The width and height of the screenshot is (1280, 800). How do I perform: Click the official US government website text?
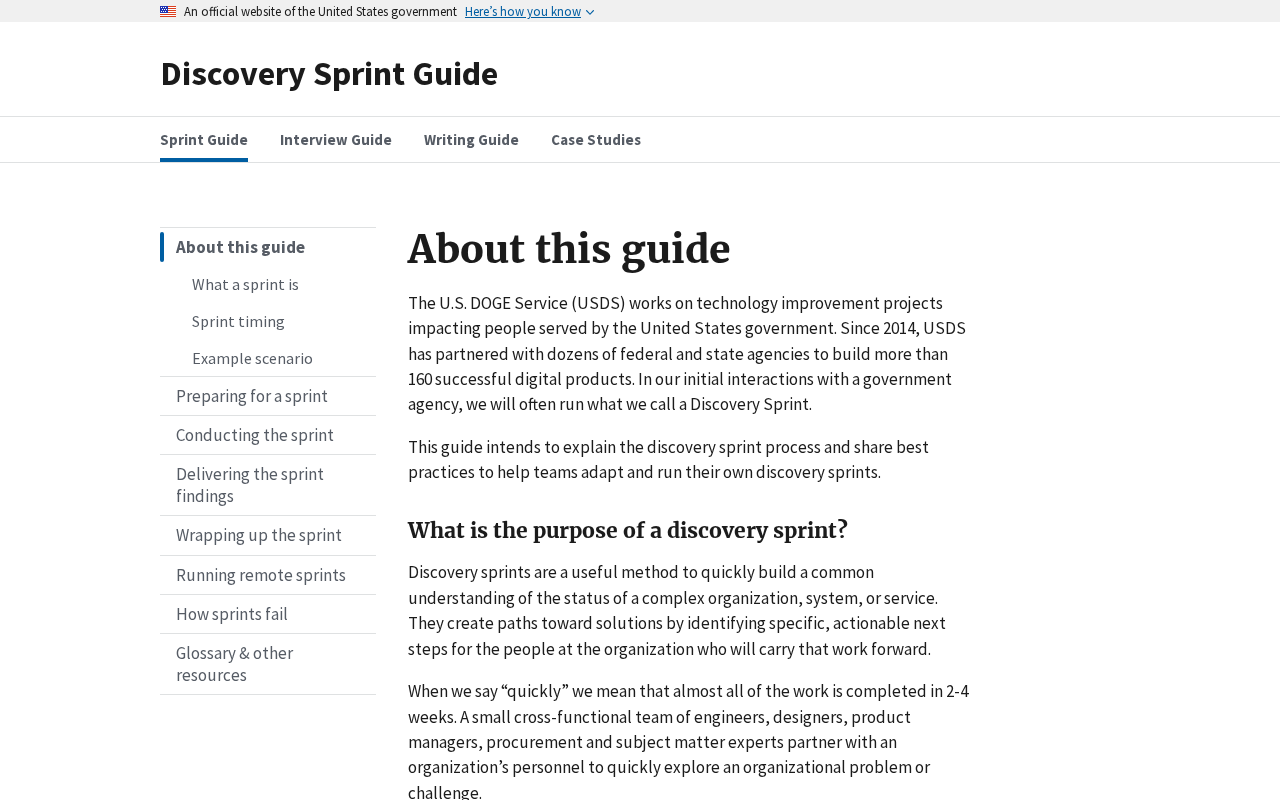(320, 12)
